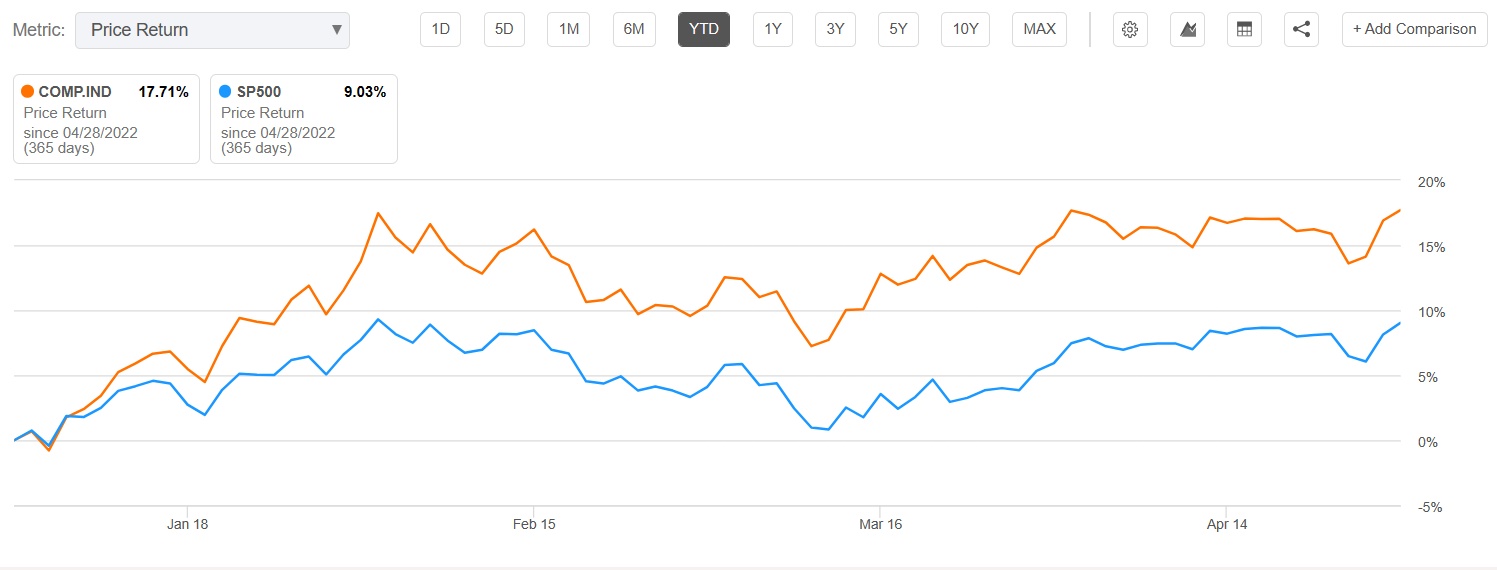Select the 5D time range
1497x570 pixels.
(504, 29)
